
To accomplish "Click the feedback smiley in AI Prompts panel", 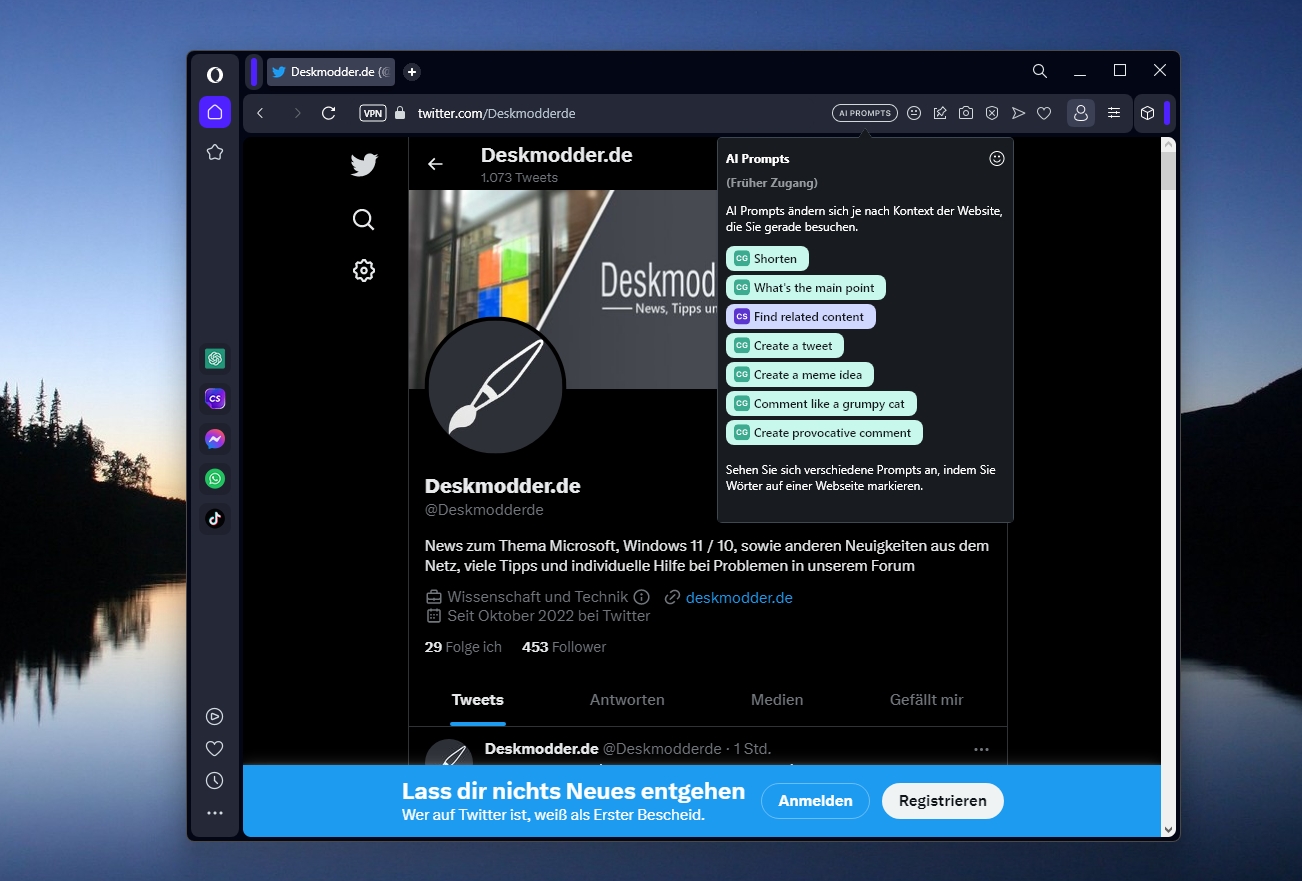I will [996, 158].
